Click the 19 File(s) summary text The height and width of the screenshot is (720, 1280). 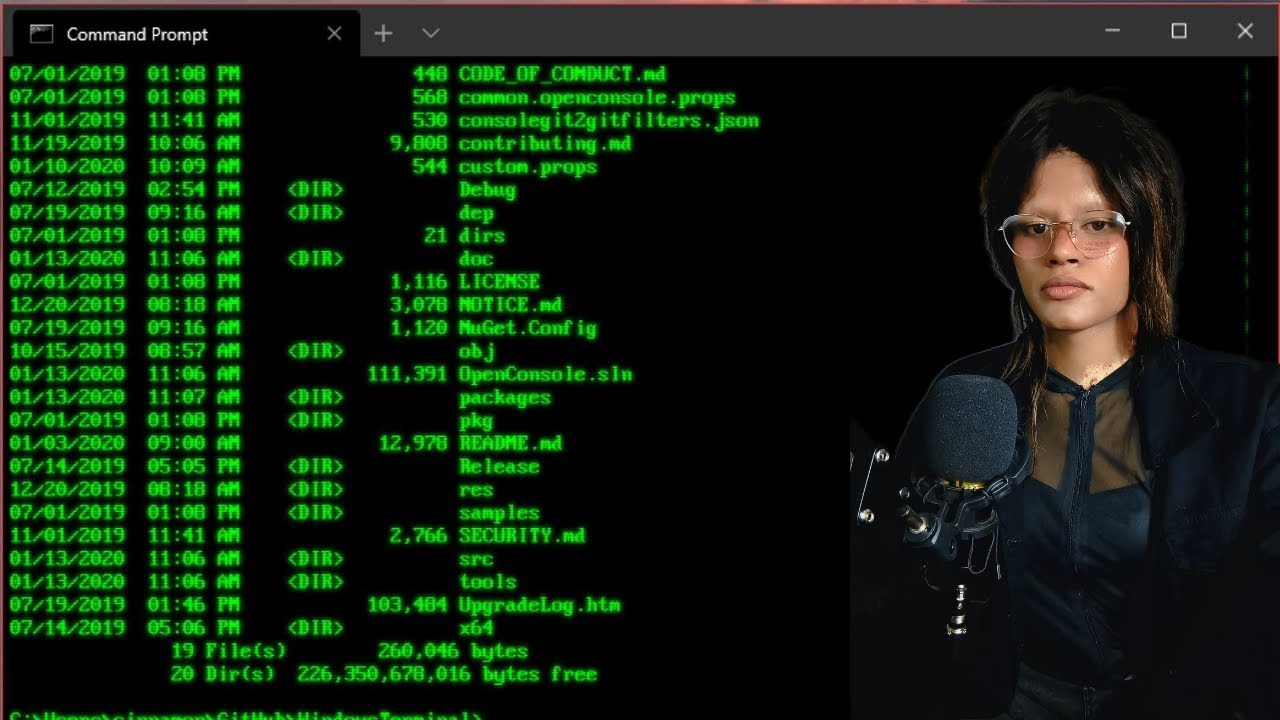pos(228,651)
